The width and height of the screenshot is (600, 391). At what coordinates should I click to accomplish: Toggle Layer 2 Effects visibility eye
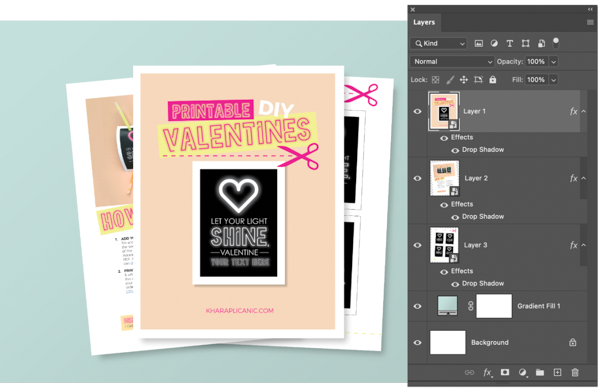coord(444,205)
